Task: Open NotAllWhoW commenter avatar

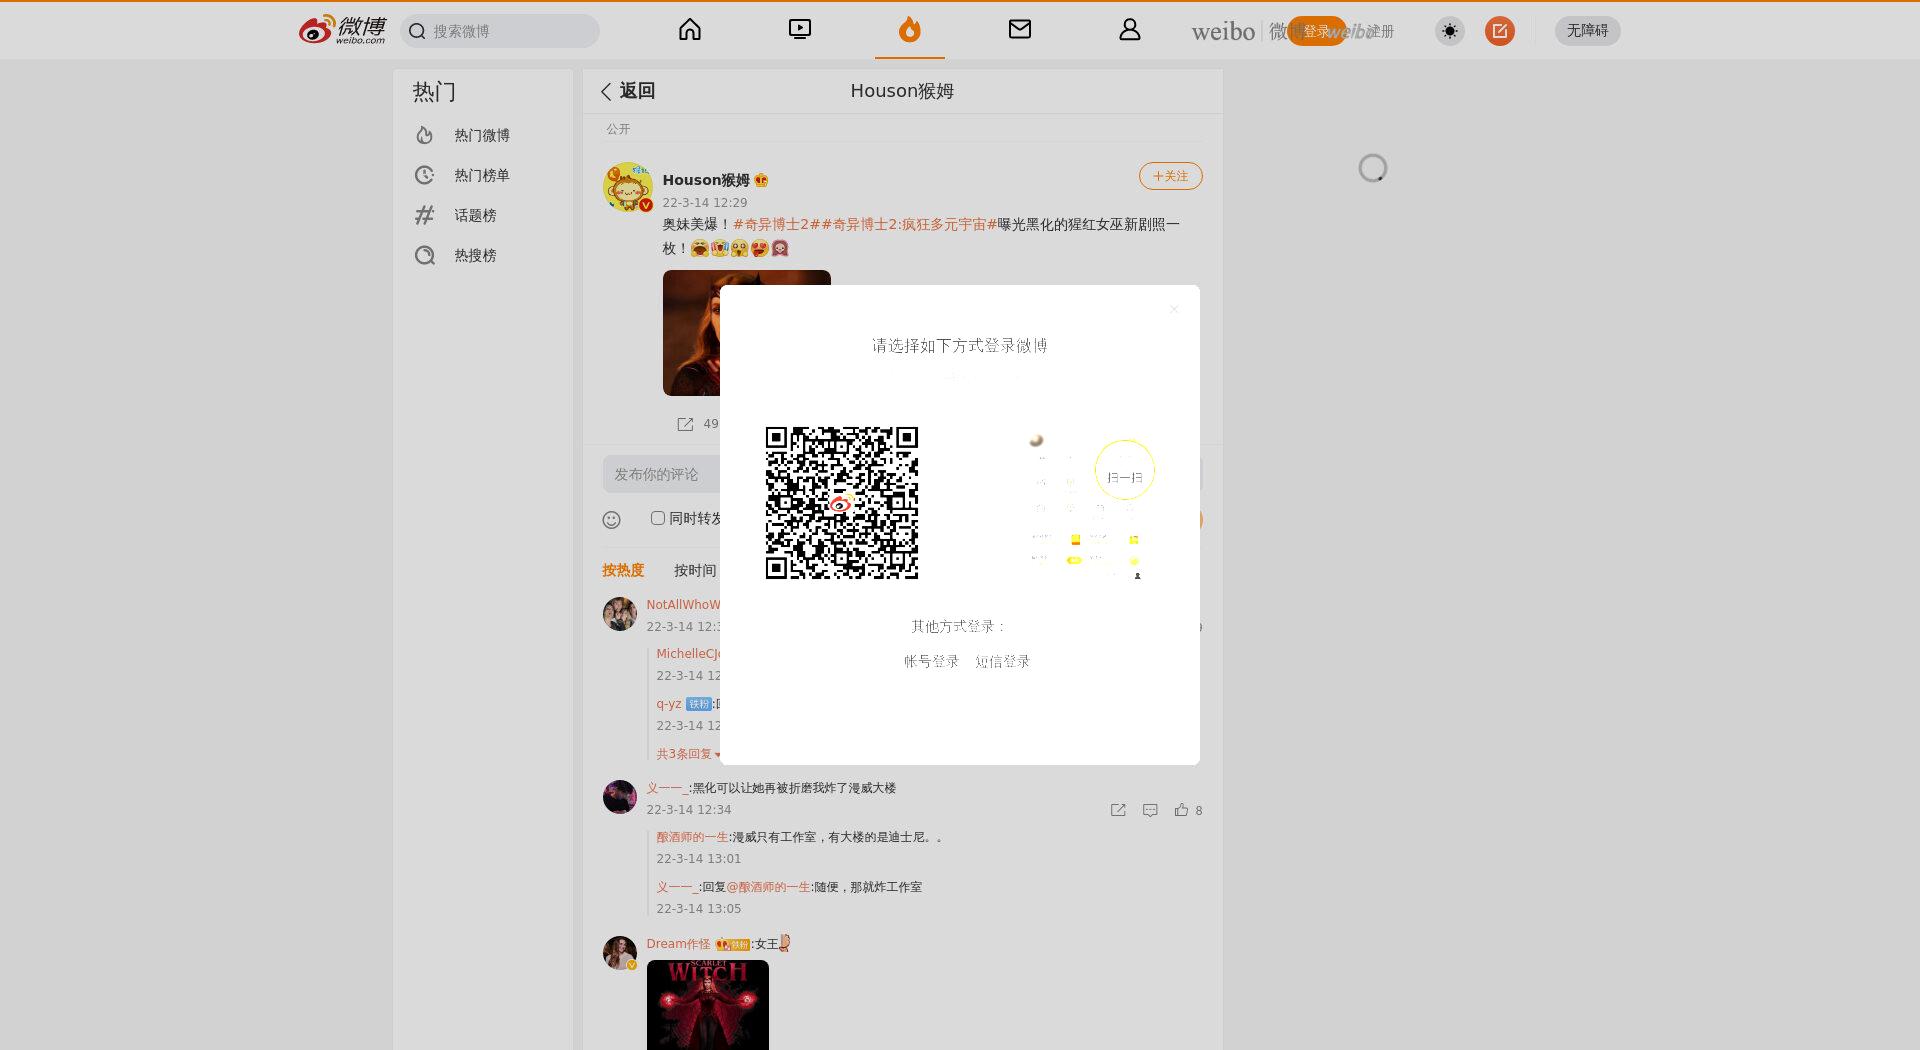Action: coord(620,614)
